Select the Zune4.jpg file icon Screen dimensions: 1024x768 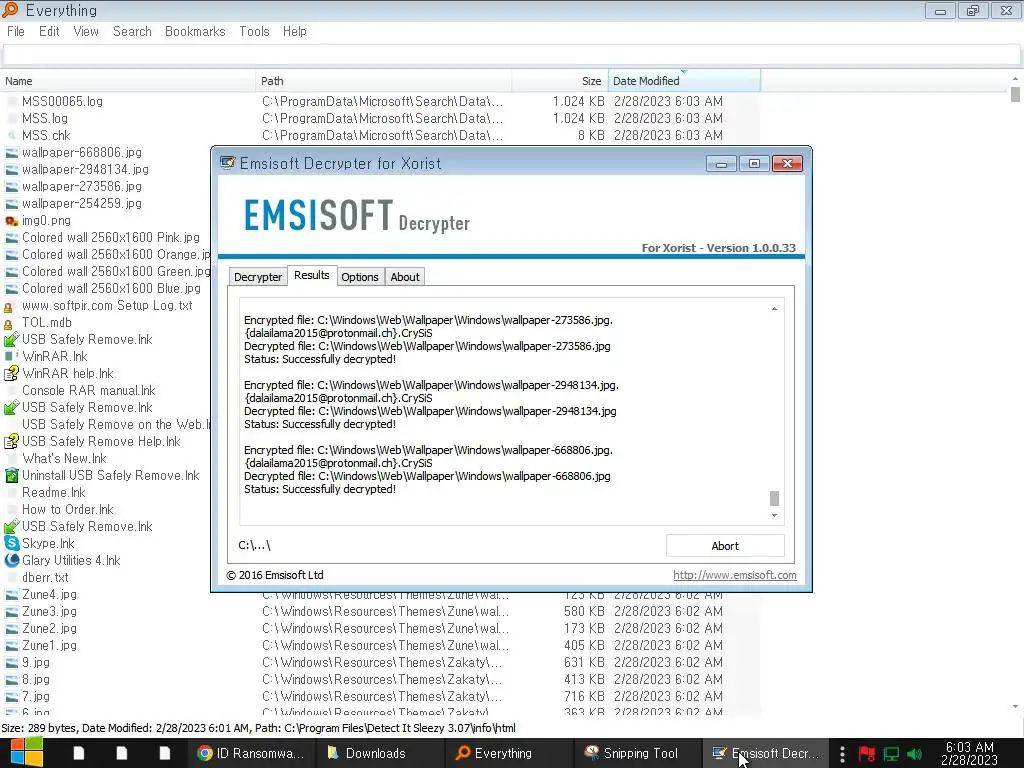click(x=12, y=595)
